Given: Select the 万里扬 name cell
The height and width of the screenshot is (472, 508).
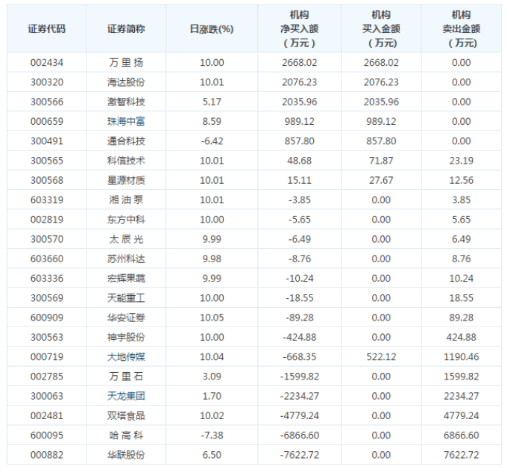Looking at the screenshot, I should coord(126,63).
